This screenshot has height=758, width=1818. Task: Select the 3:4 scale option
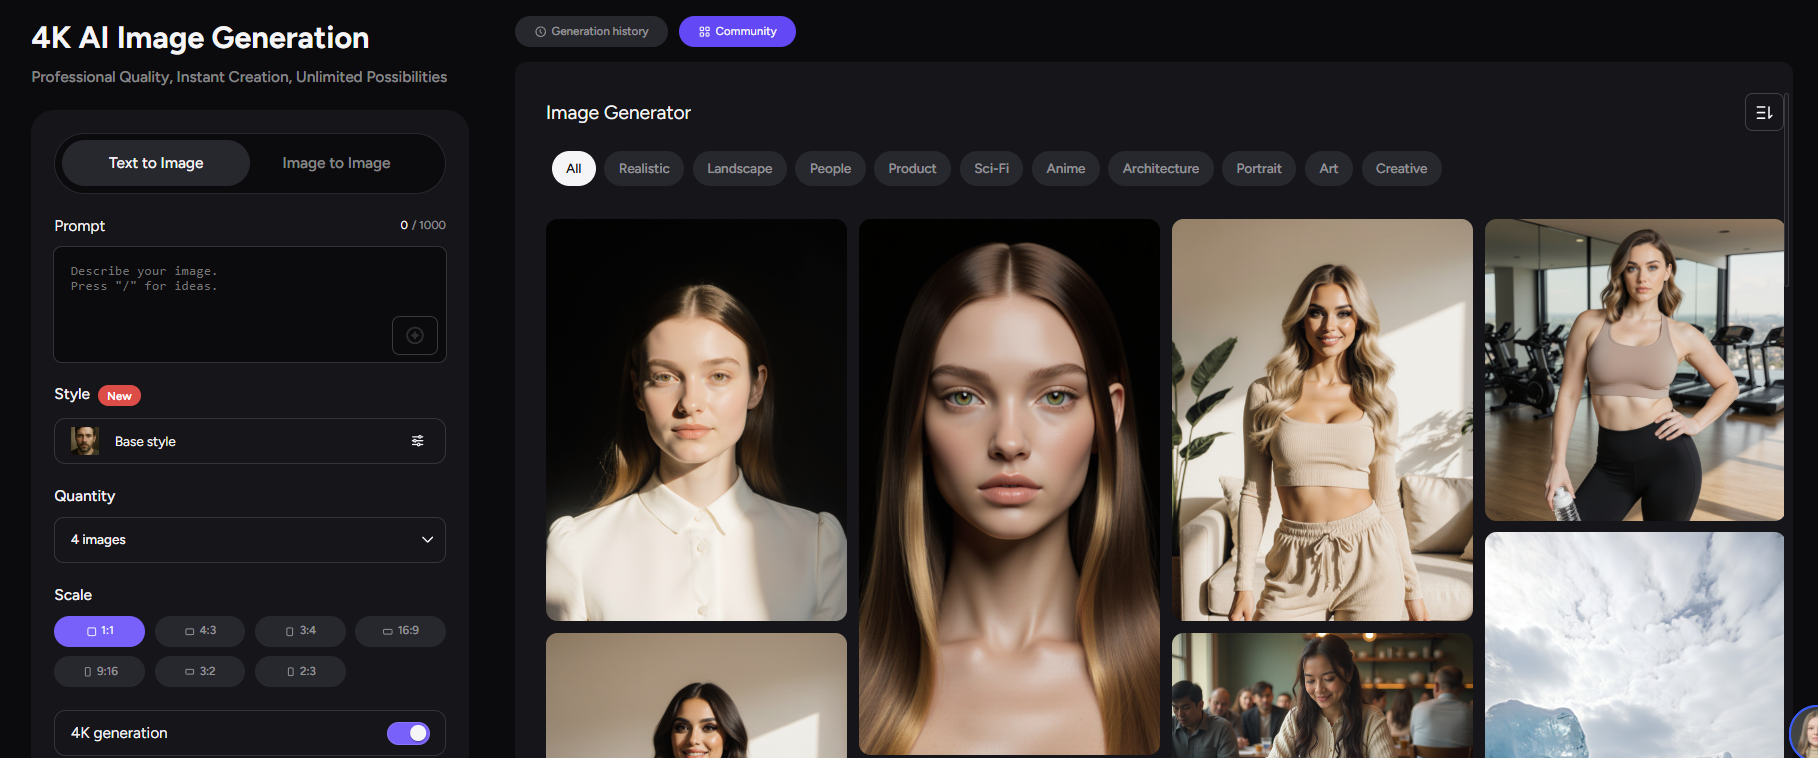(x=300, y=631)
